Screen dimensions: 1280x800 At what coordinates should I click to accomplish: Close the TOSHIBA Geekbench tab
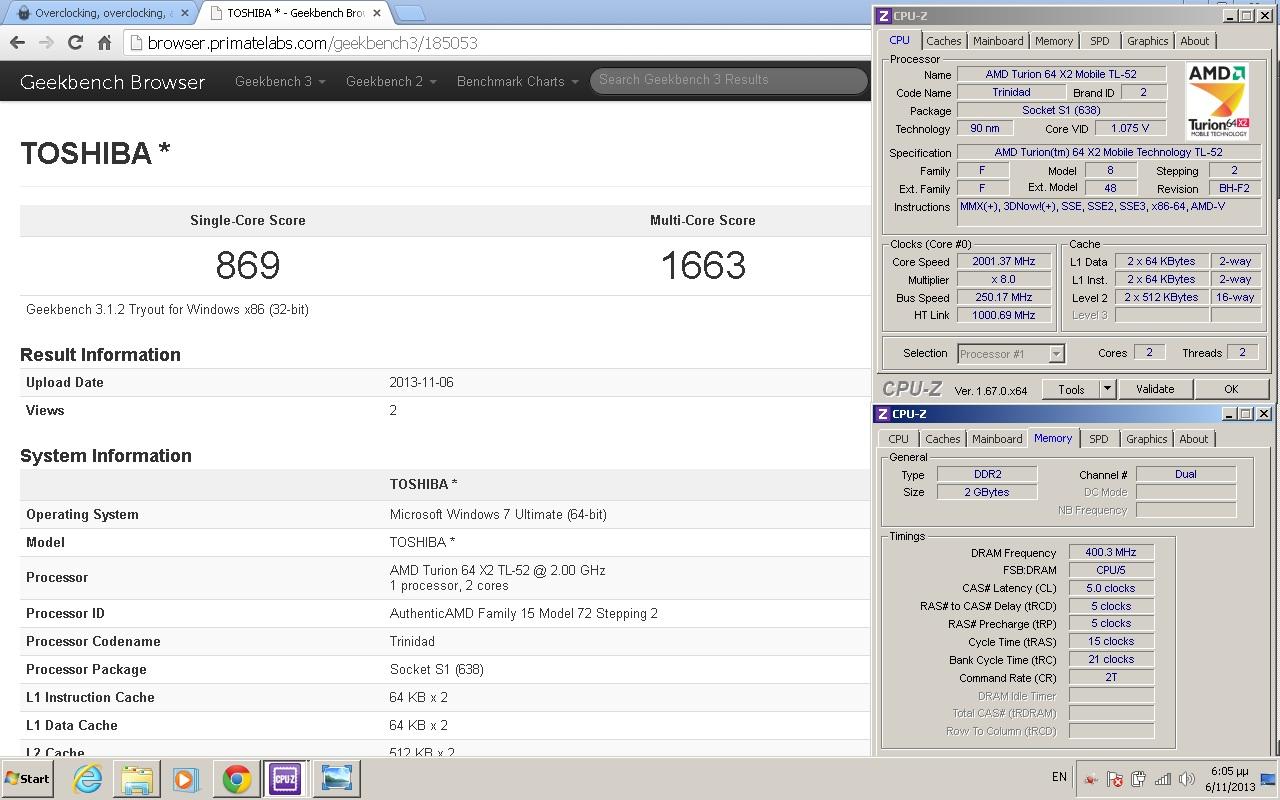click(x=378, y=13)
